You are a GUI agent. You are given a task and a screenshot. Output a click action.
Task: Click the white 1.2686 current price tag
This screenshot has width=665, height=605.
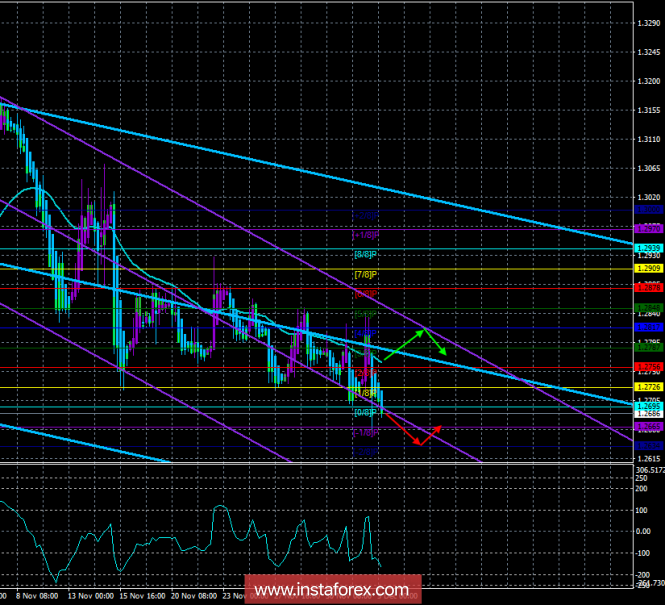click(649, 413)
